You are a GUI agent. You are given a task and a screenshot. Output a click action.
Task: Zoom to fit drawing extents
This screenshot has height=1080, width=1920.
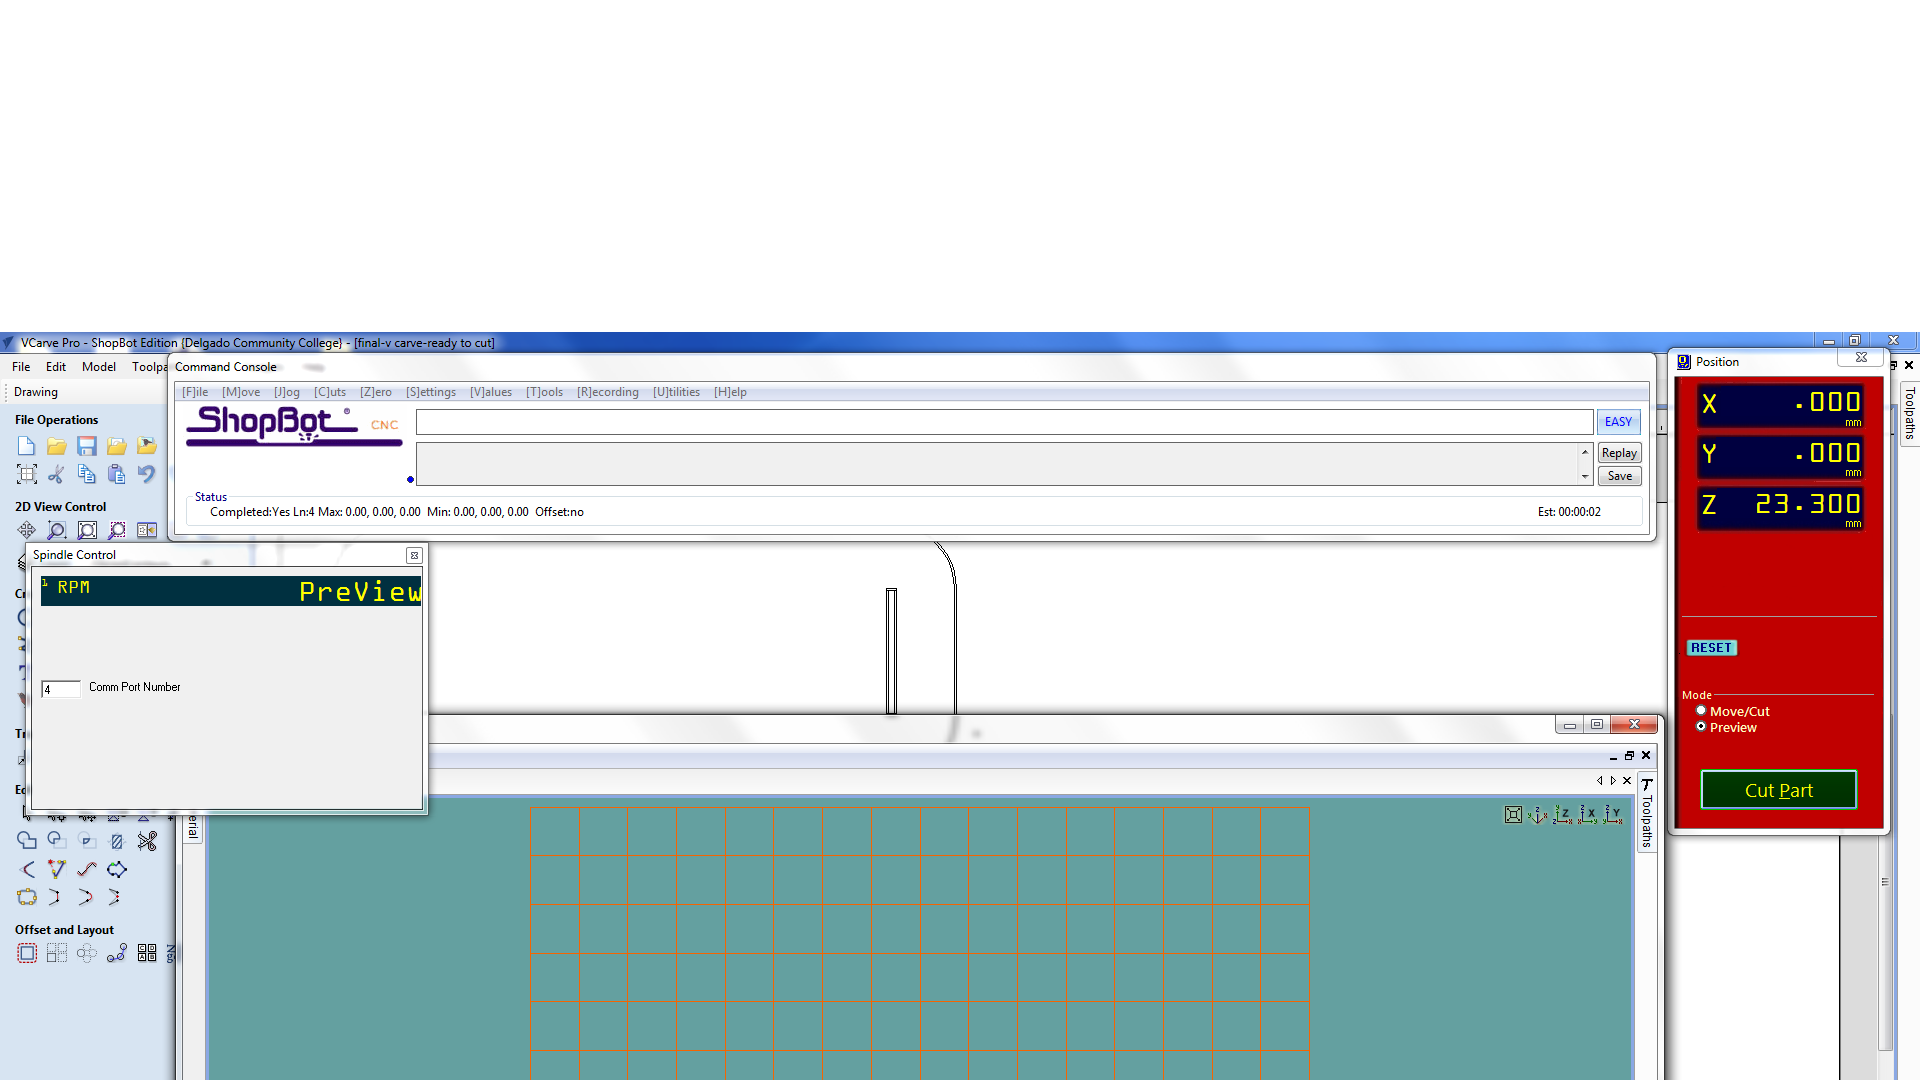[87, 530]
